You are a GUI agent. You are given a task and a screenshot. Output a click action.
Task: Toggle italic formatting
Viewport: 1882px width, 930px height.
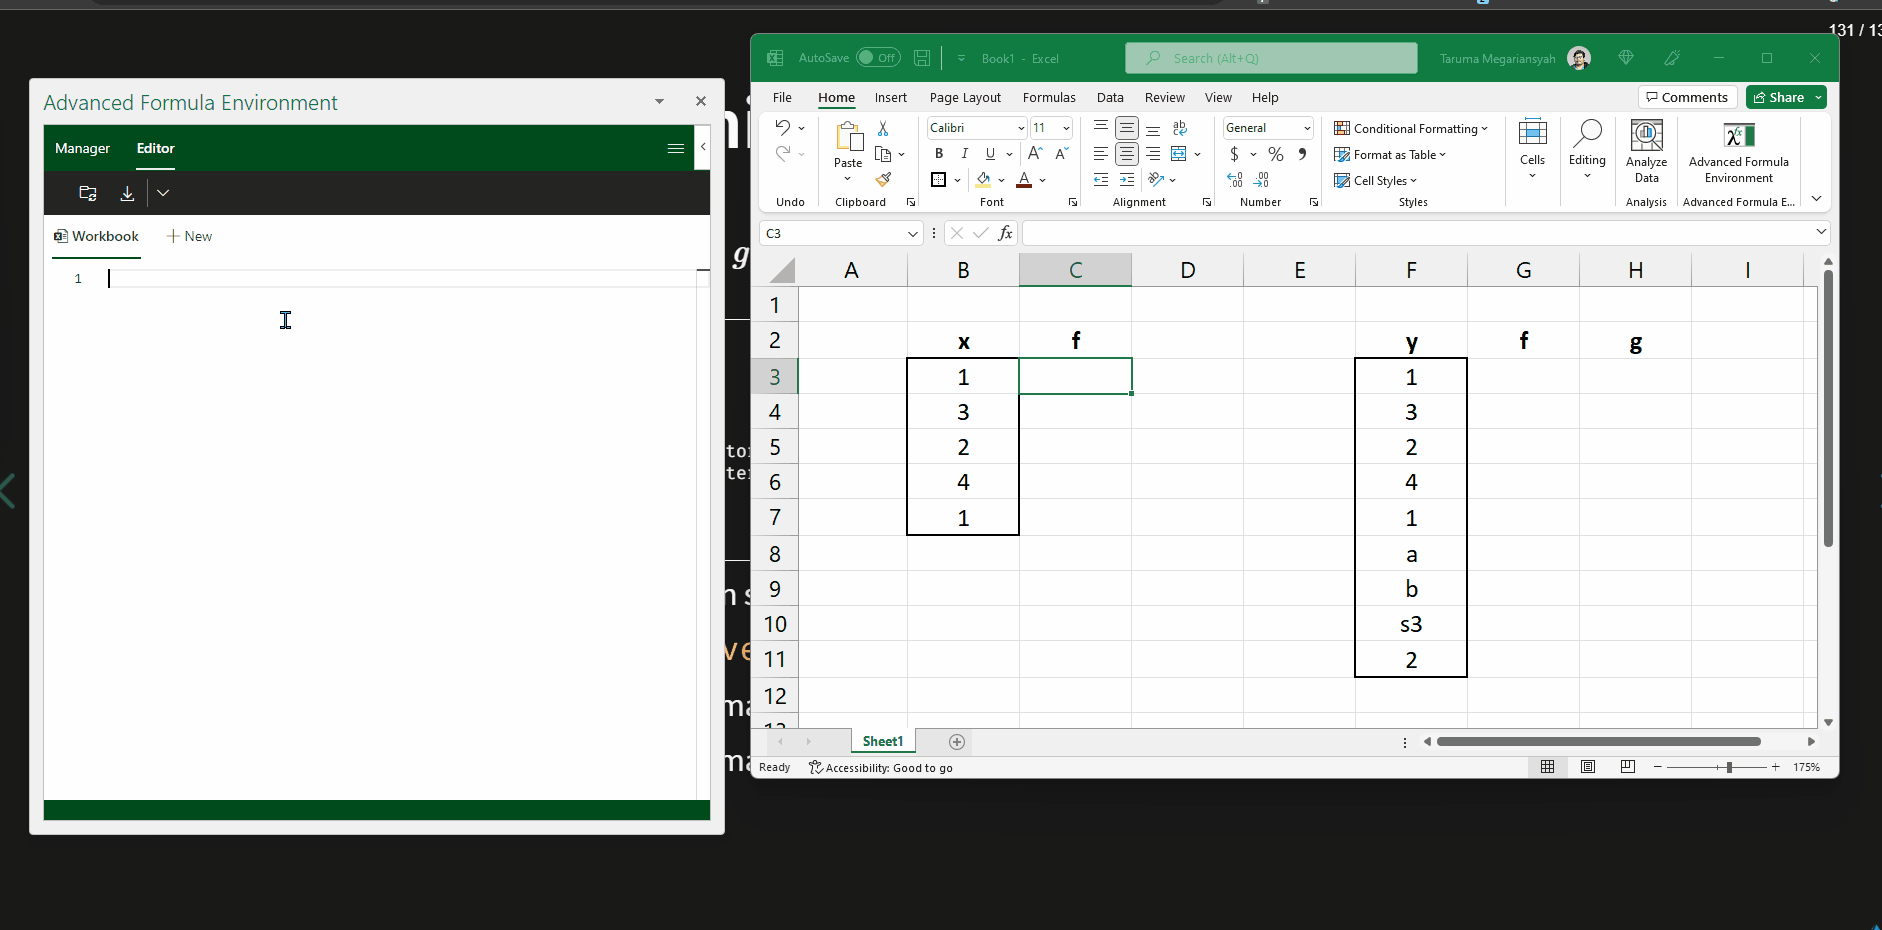pos(964,154)
